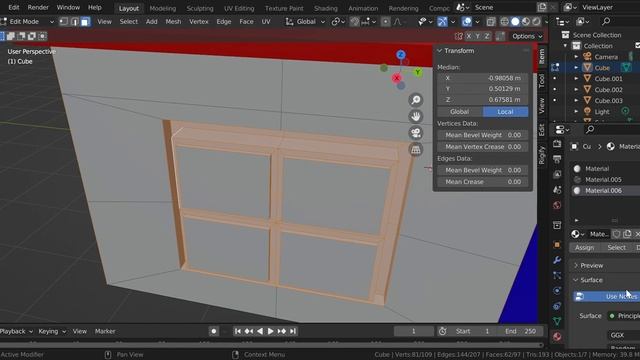Click the play animation button
Screen dimensions: 640x360
(x=270, y=331)
